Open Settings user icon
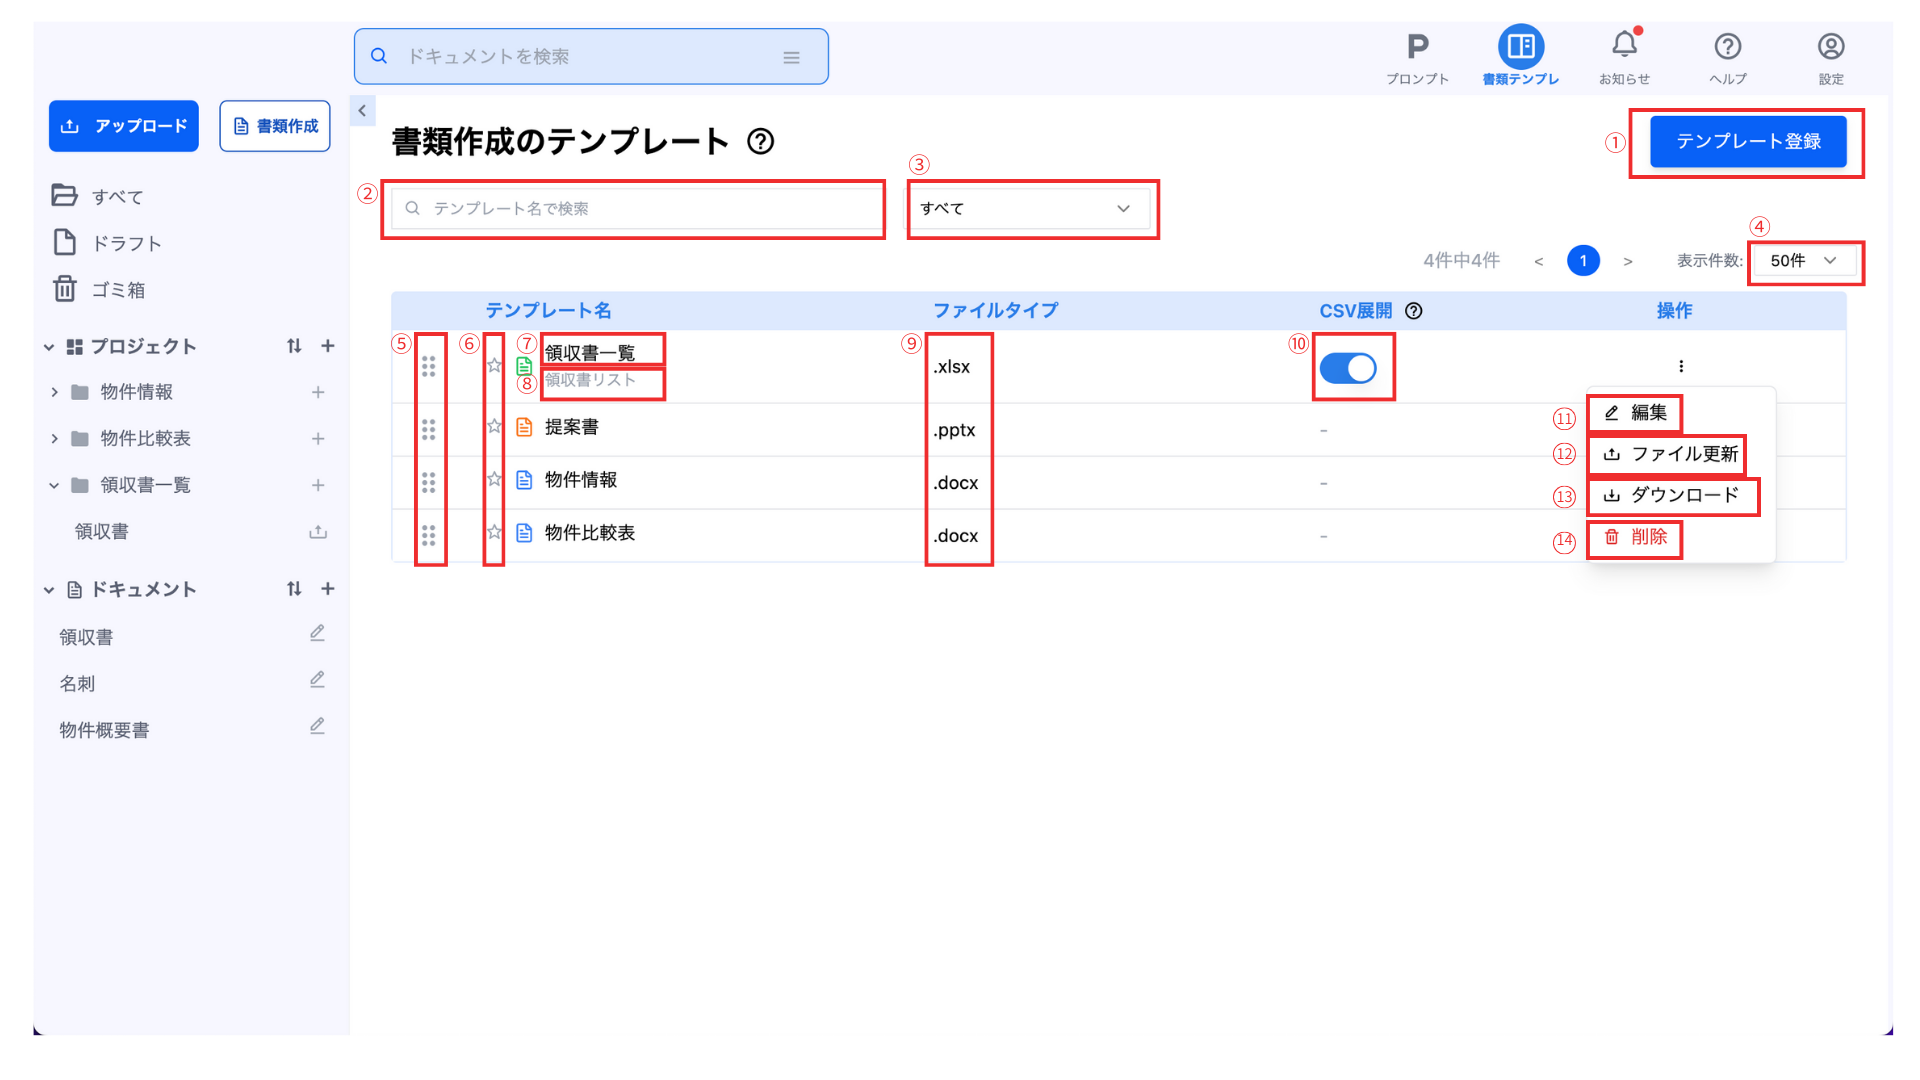 tap(1830, 47)
